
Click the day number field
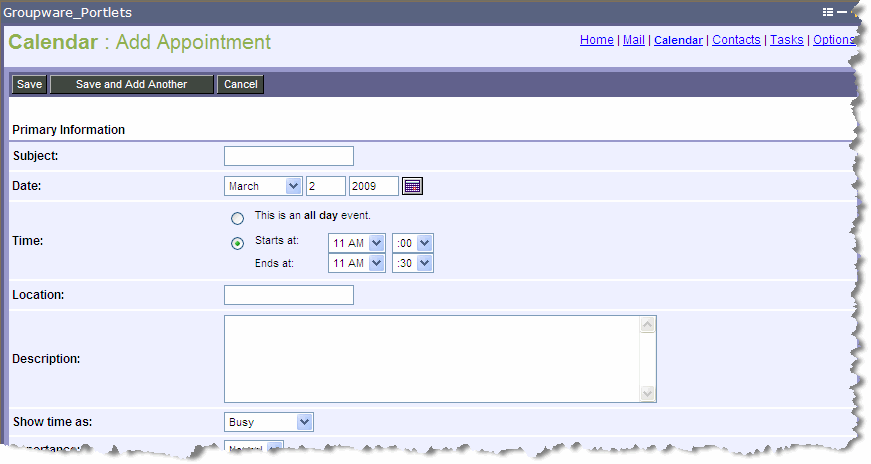[x=326, y=186]
